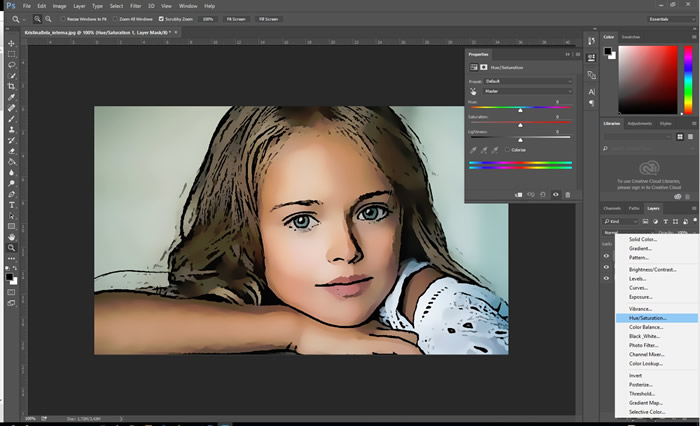Hide the topmost layer using its eye icon
The height and width of the screenshot is (426, 700).
click(x=606, y=256)
